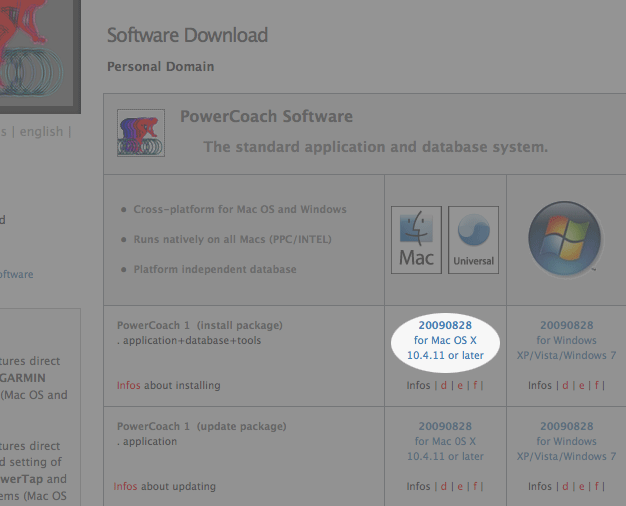Open 'e' info for Windows install package
The width and height of the screenshot is (626, 506).
point(581,385)
